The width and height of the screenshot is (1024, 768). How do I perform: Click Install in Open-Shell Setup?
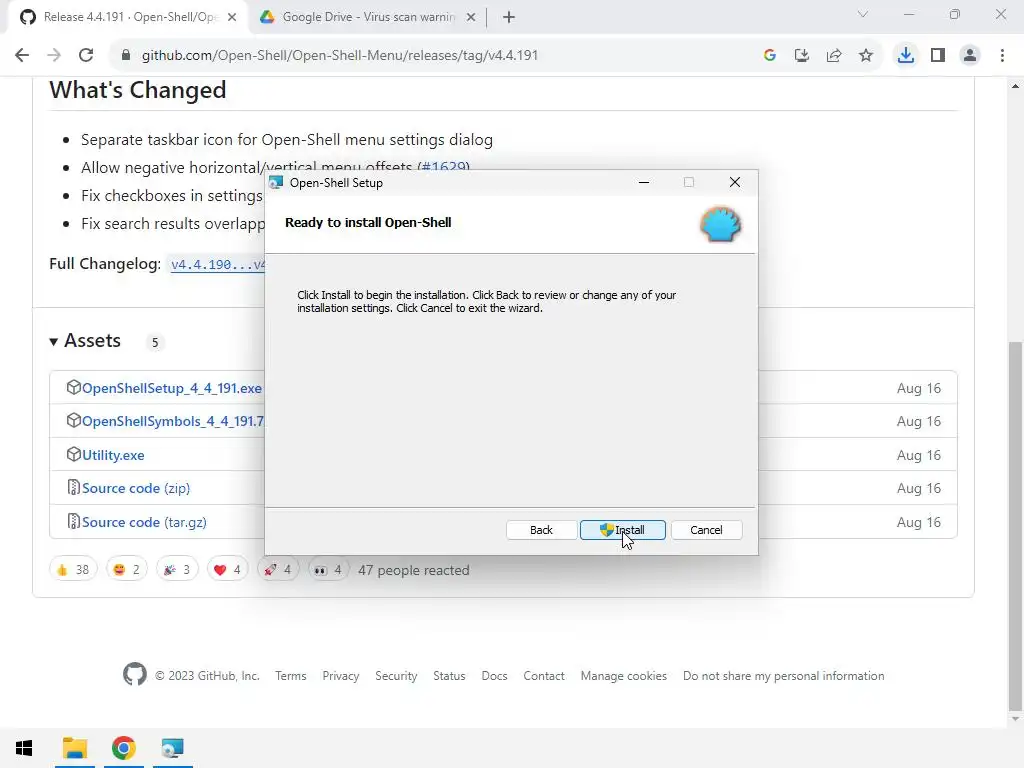point(622,530)
